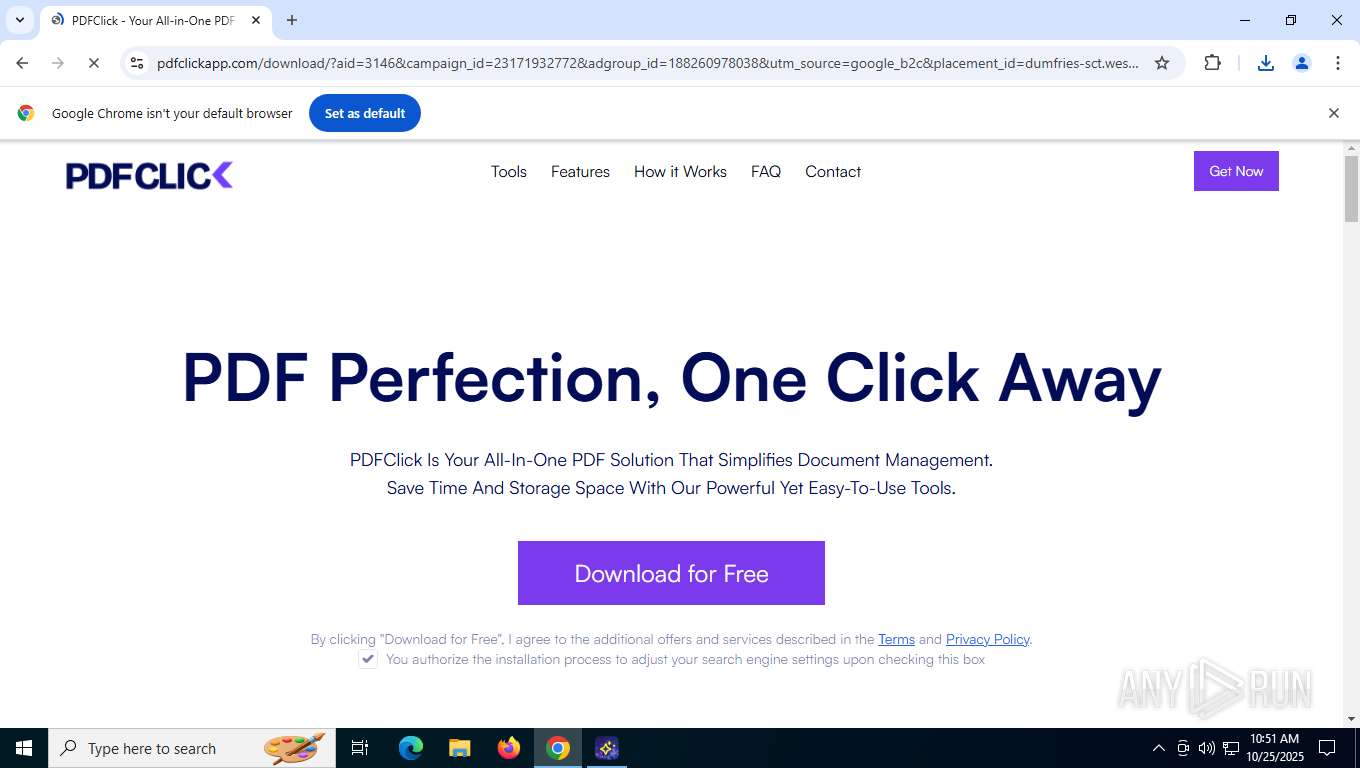Open the Privacy Policy link
Viewport: 1360px width, 768px height.
[987, 639]
